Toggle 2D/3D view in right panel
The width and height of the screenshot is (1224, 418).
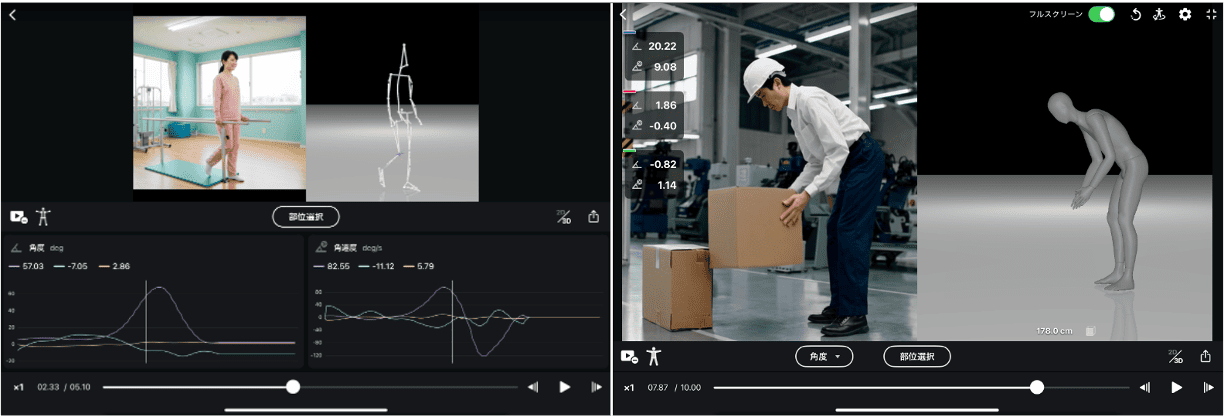point(1176,356)
